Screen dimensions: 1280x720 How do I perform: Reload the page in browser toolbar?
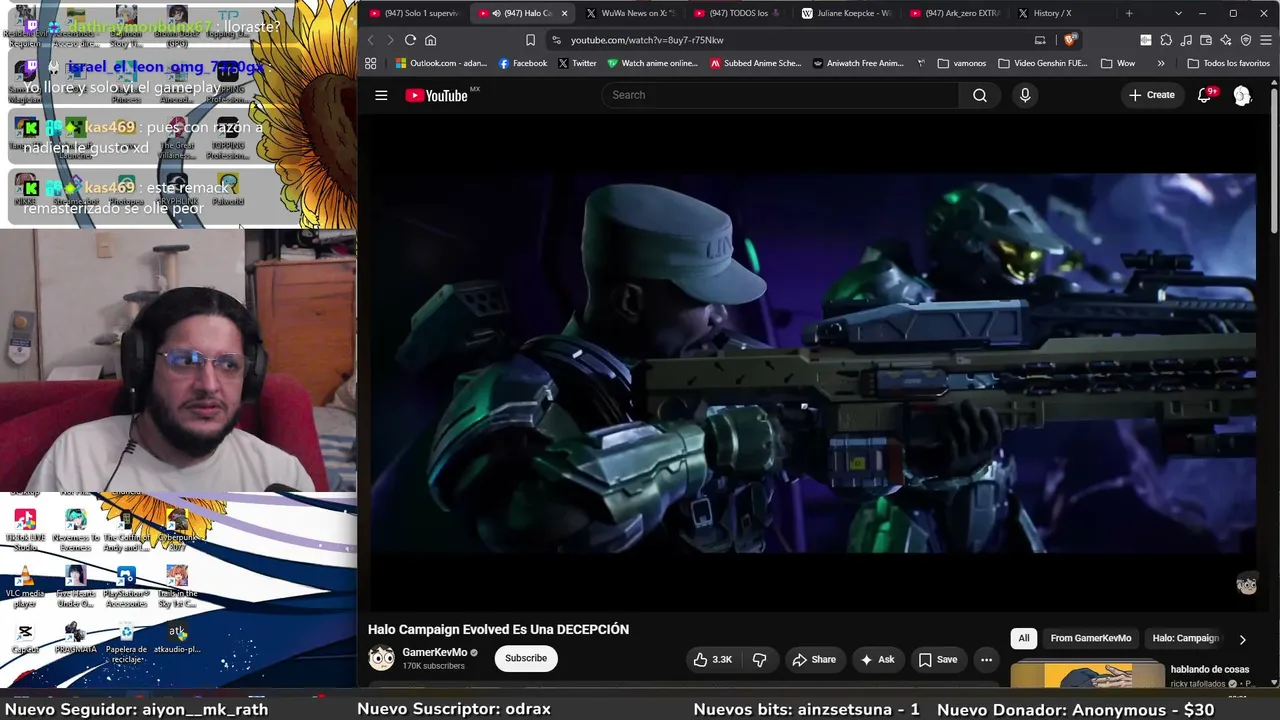410,40
